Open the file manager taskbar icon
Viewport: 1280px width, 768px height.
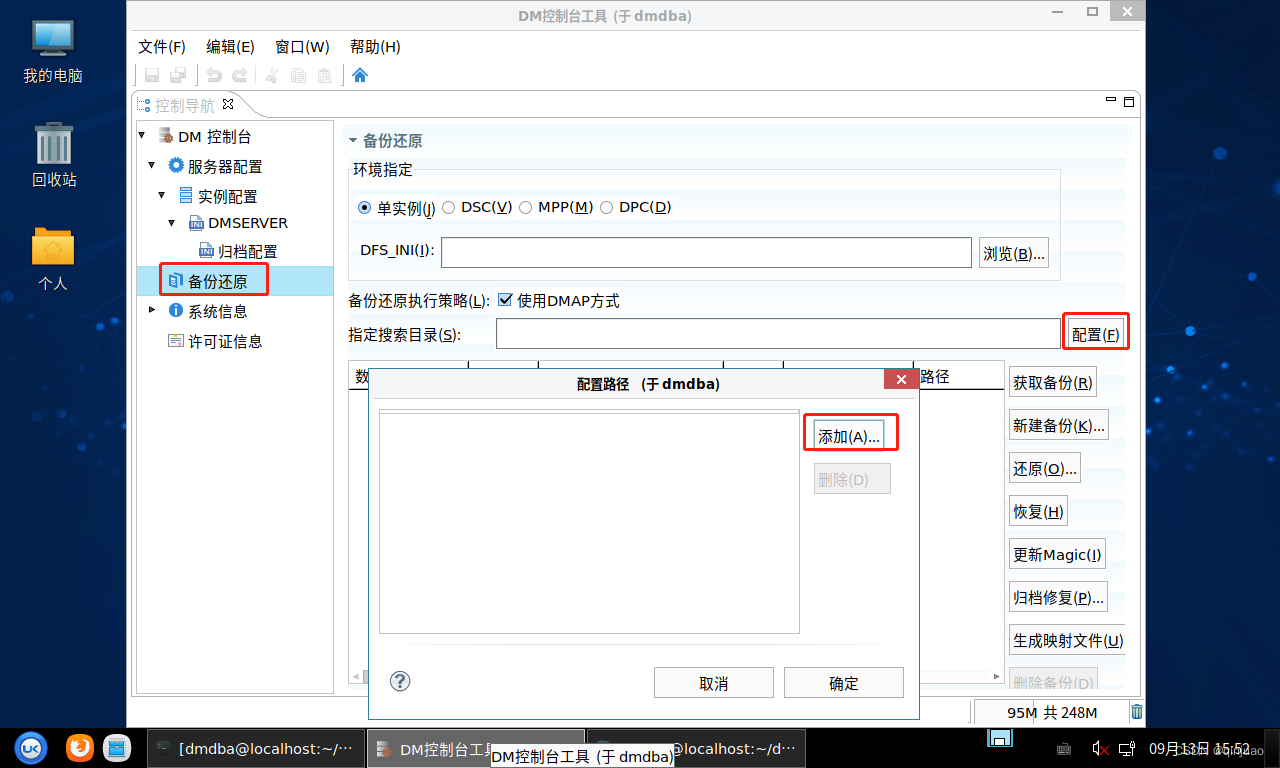pos(117,747)
